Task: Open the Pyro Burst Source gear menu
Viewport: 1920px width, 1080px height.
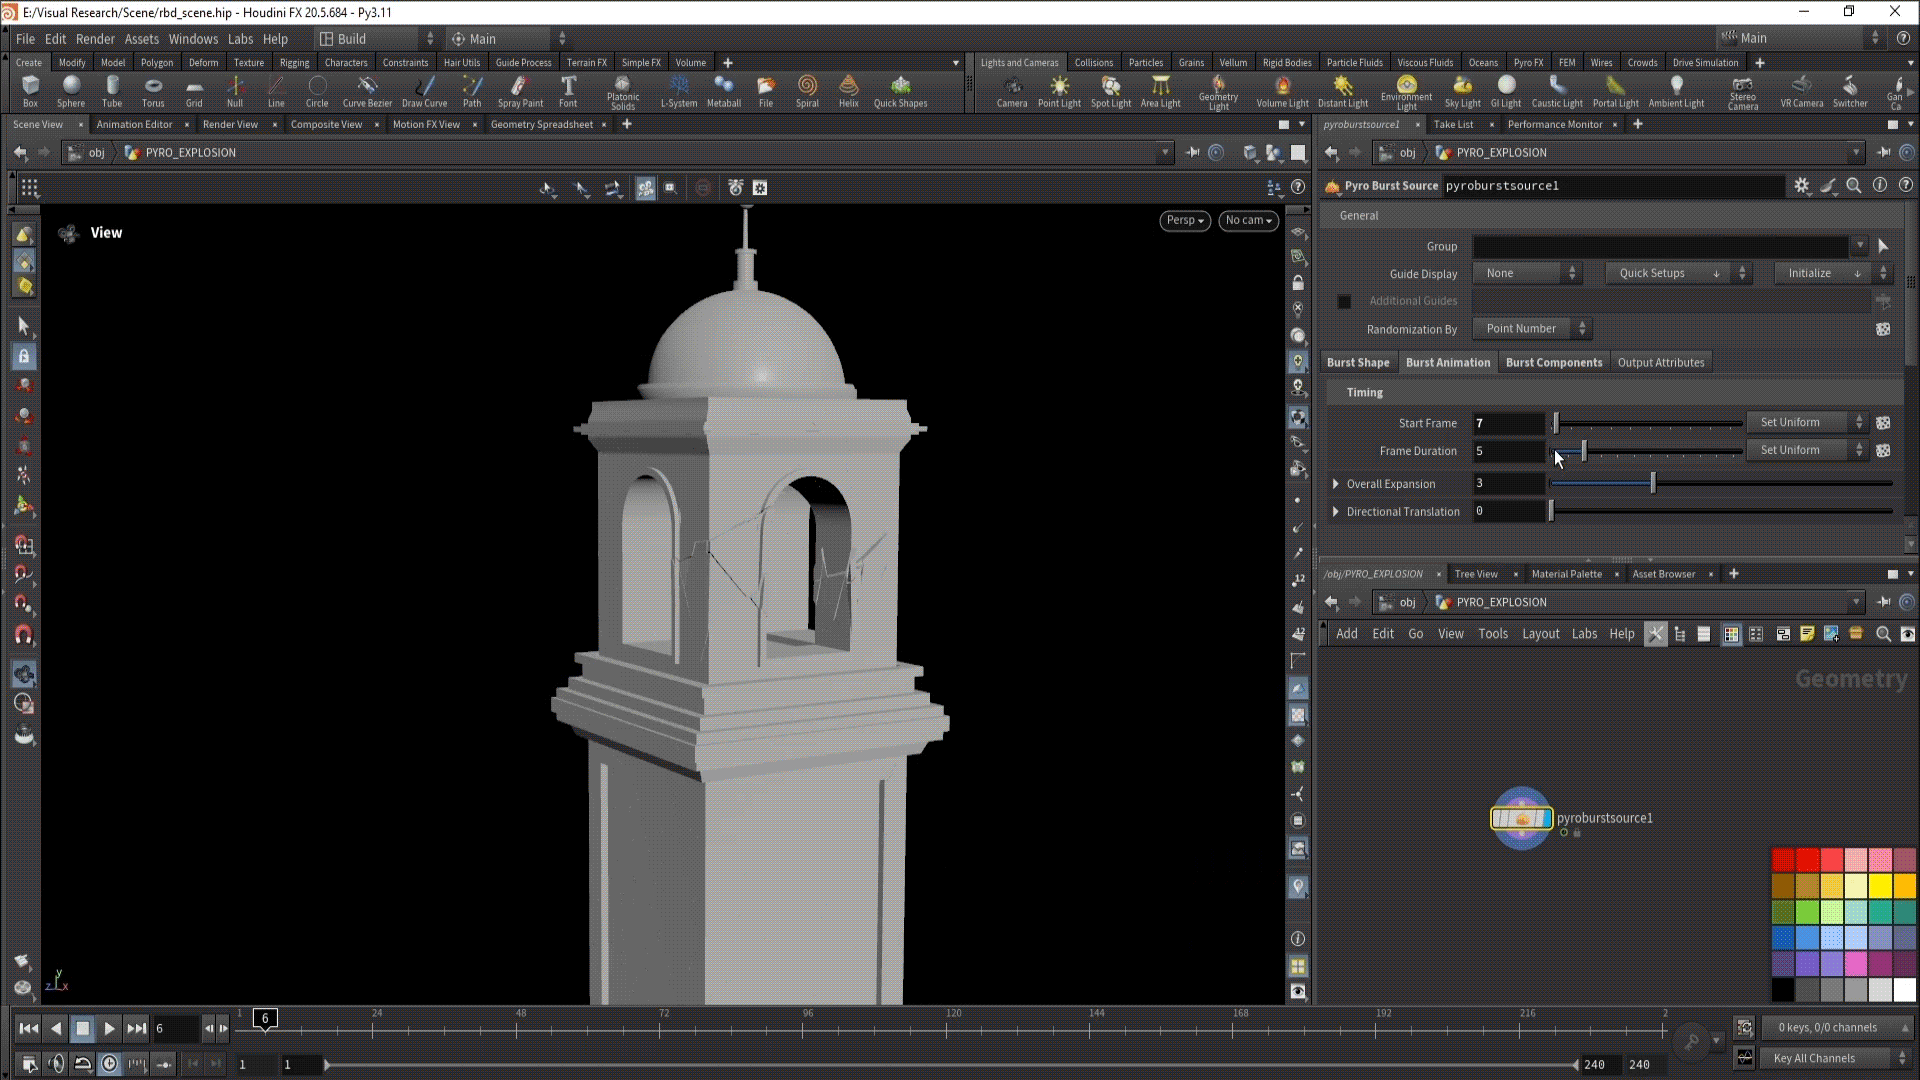Action: 1801,186
